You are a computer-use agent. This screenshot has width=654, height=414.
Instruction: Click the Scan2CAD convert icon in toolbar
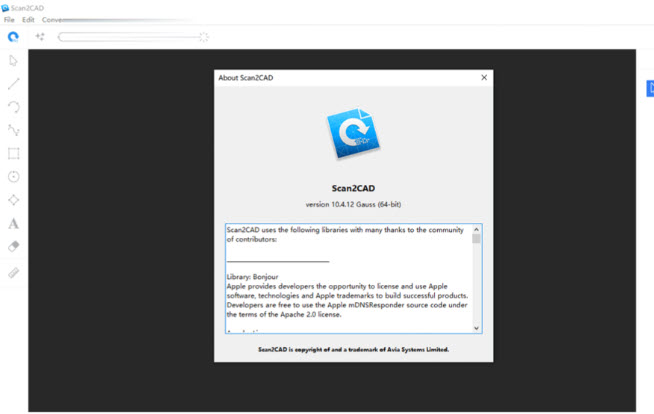[x=13, y=37]
